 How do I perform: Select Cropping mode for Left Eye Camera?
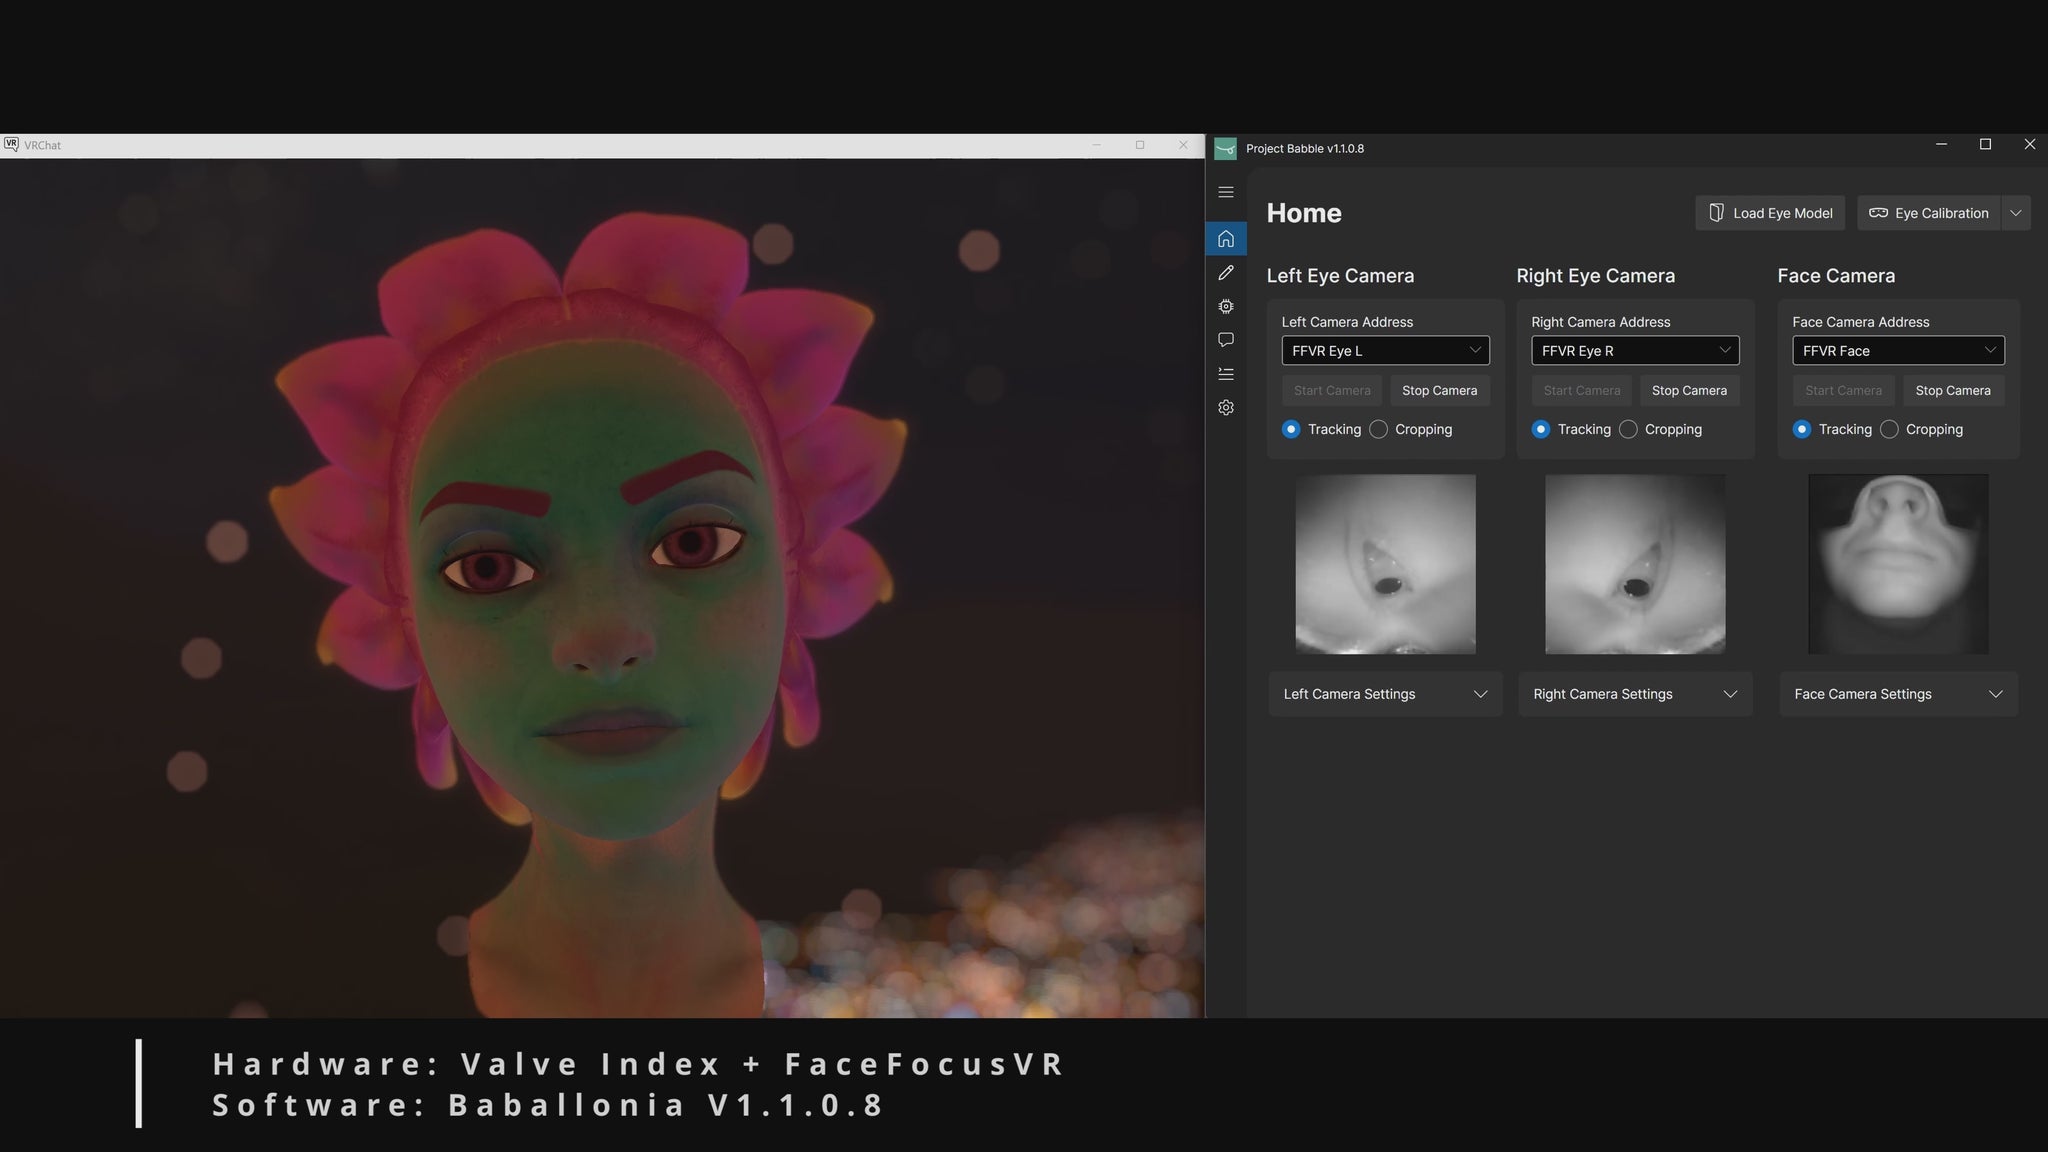[x=1379, y=429]
